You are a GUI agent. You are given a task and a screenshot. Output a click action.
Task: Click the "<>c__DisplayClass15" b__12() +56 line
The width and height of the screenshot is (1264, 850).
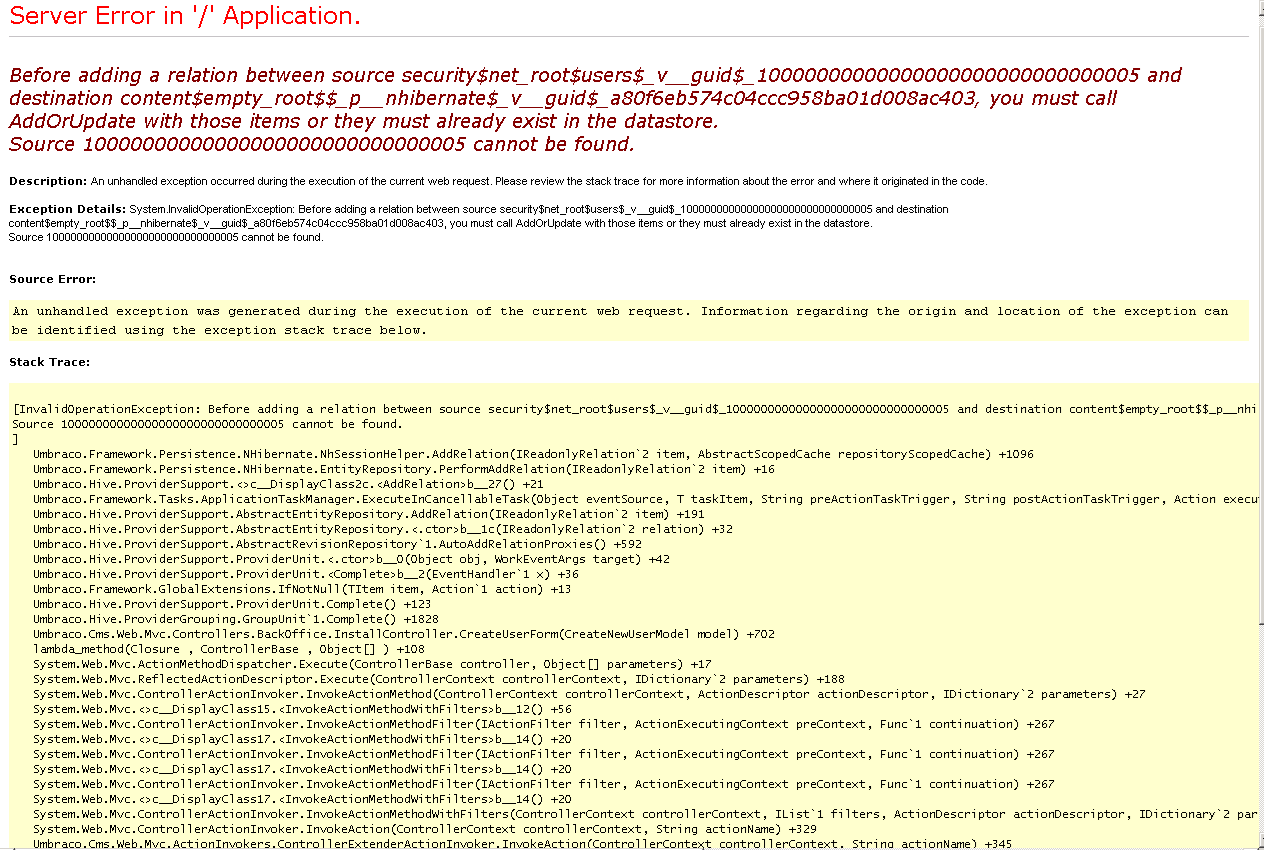click(302, 709)
